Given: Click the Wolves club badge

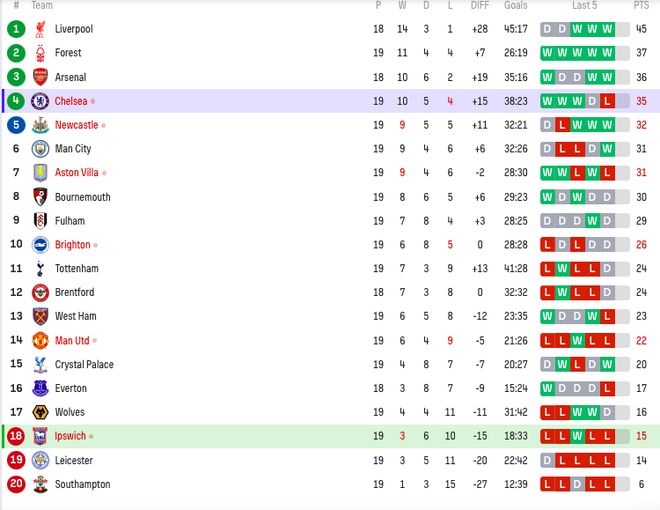Looking at the screenshot, I should (40, 412).
